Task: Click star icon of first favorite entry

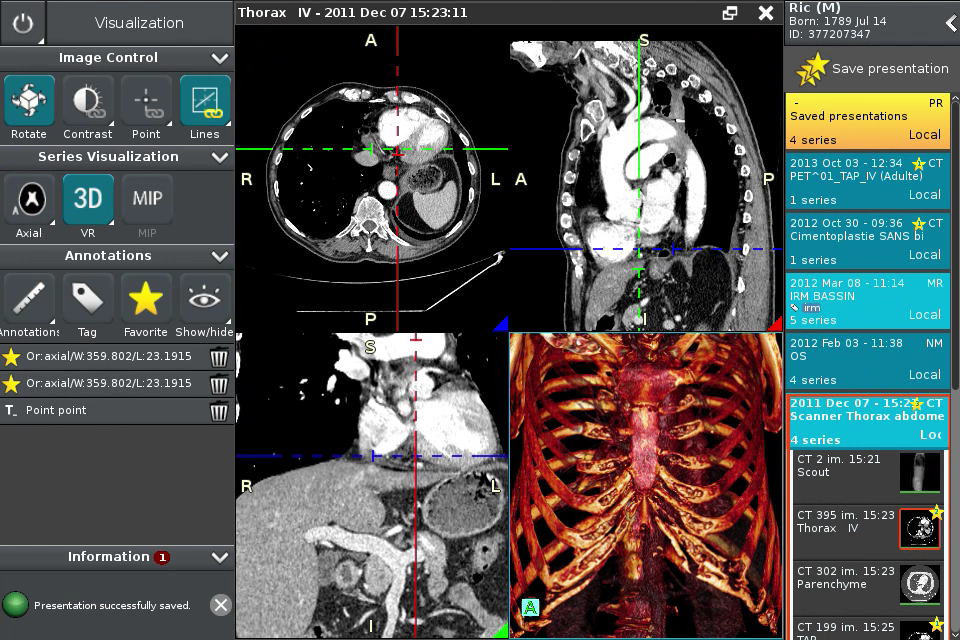Action: click(x=11, y=356)
